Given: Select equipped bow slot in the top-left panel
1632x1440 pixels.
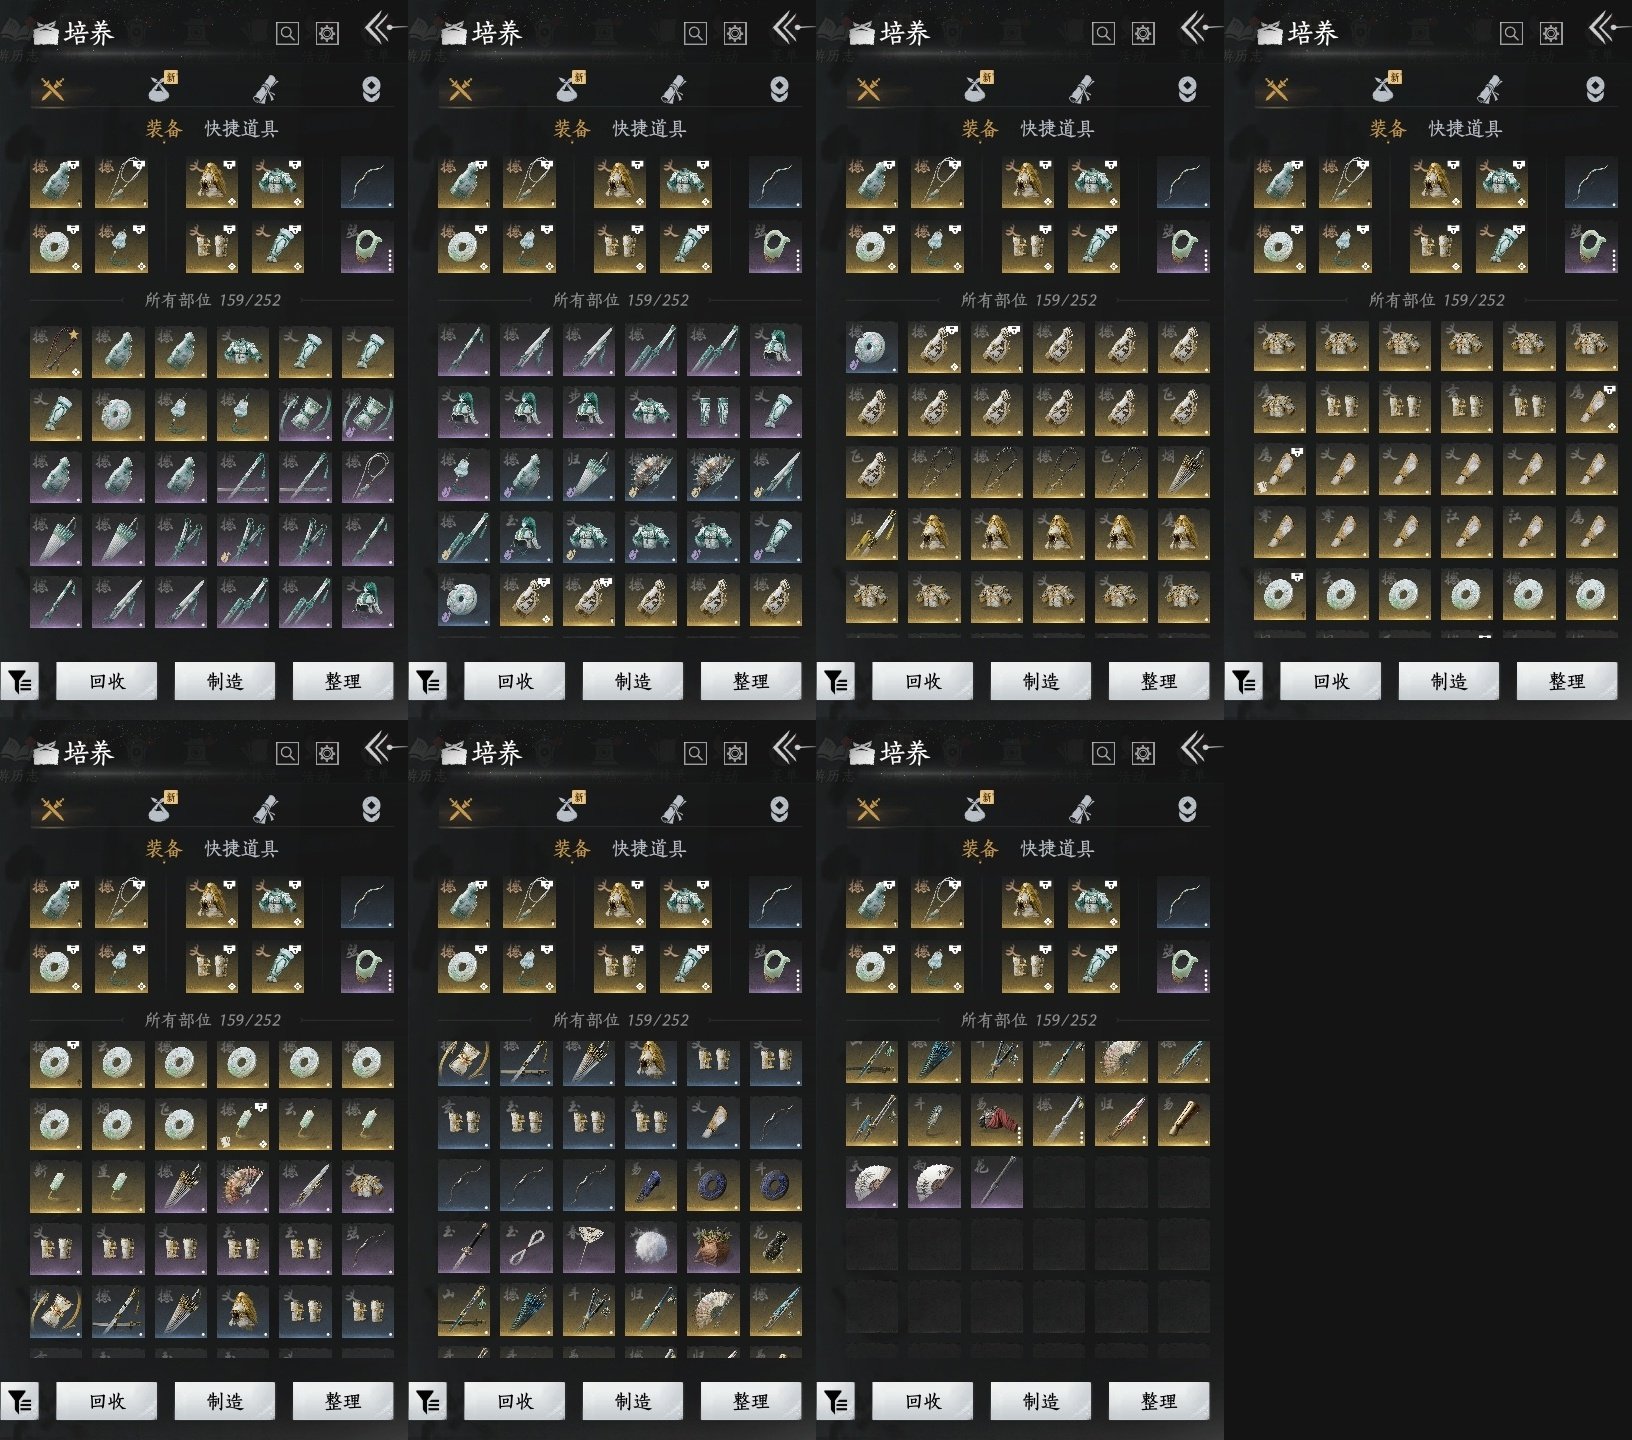Looking at the screenshot, I should click(x=367, y=183).
